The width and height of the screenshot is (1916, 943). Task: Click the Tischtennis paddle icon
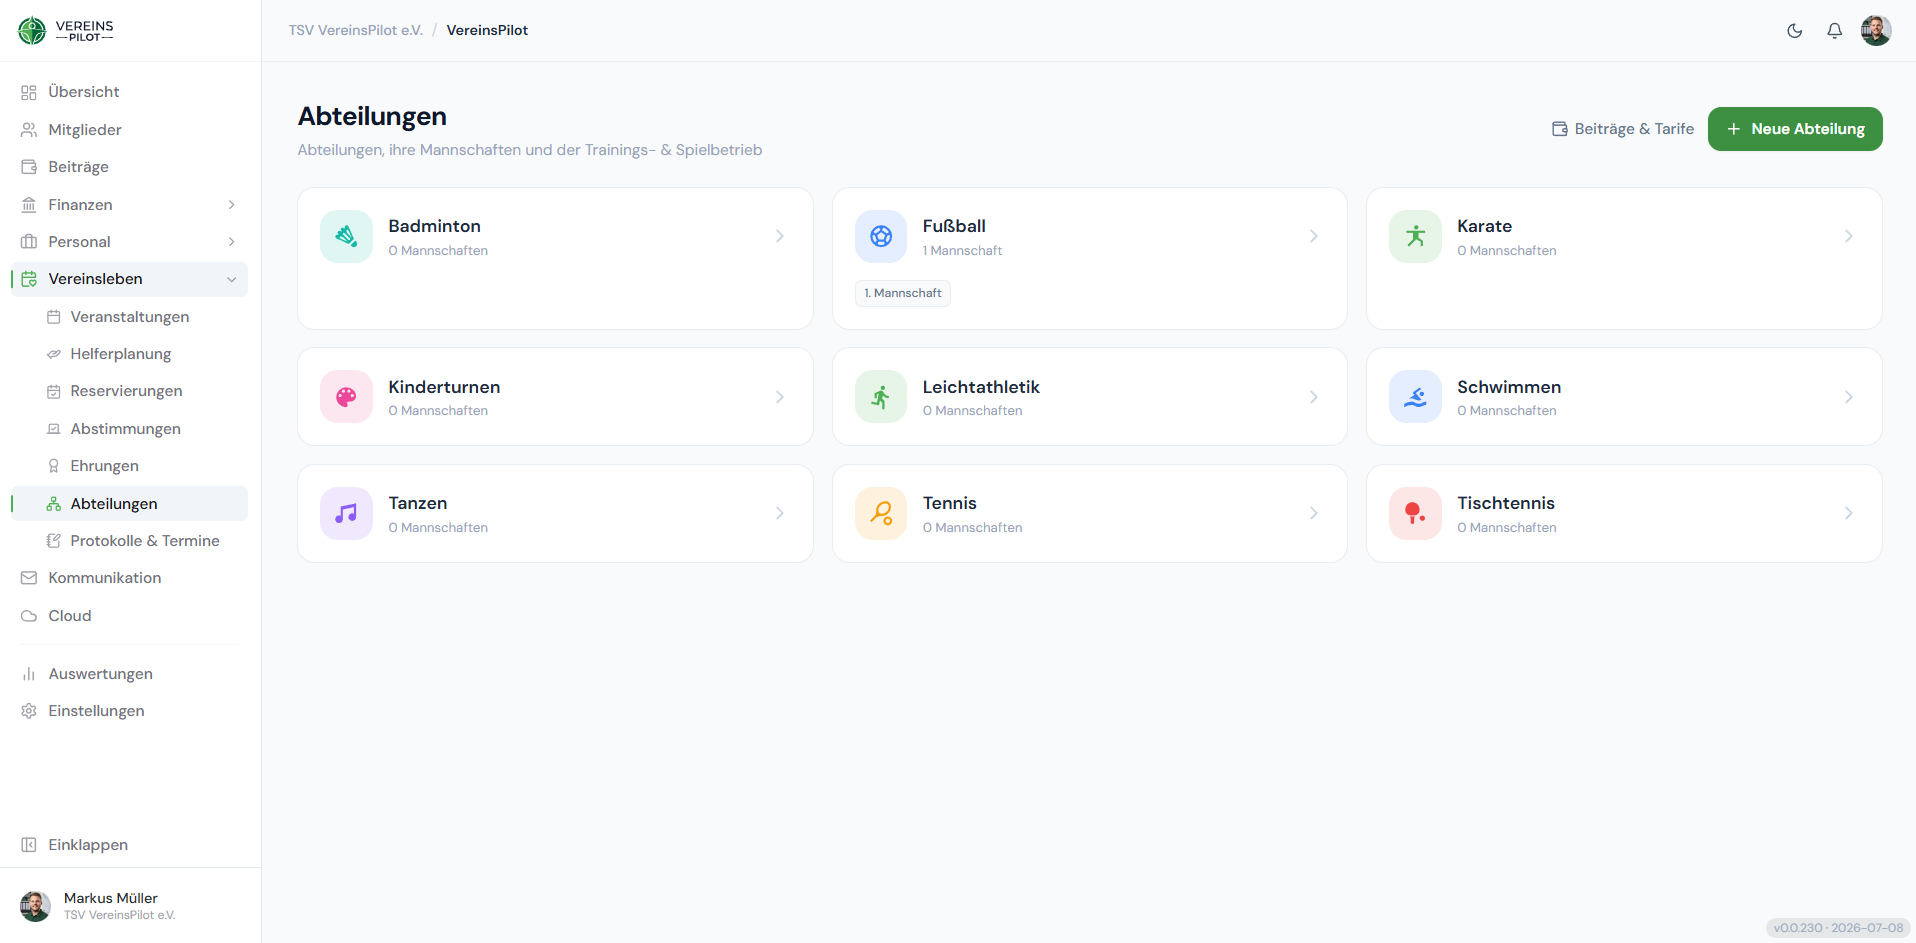coord(1415,514)
